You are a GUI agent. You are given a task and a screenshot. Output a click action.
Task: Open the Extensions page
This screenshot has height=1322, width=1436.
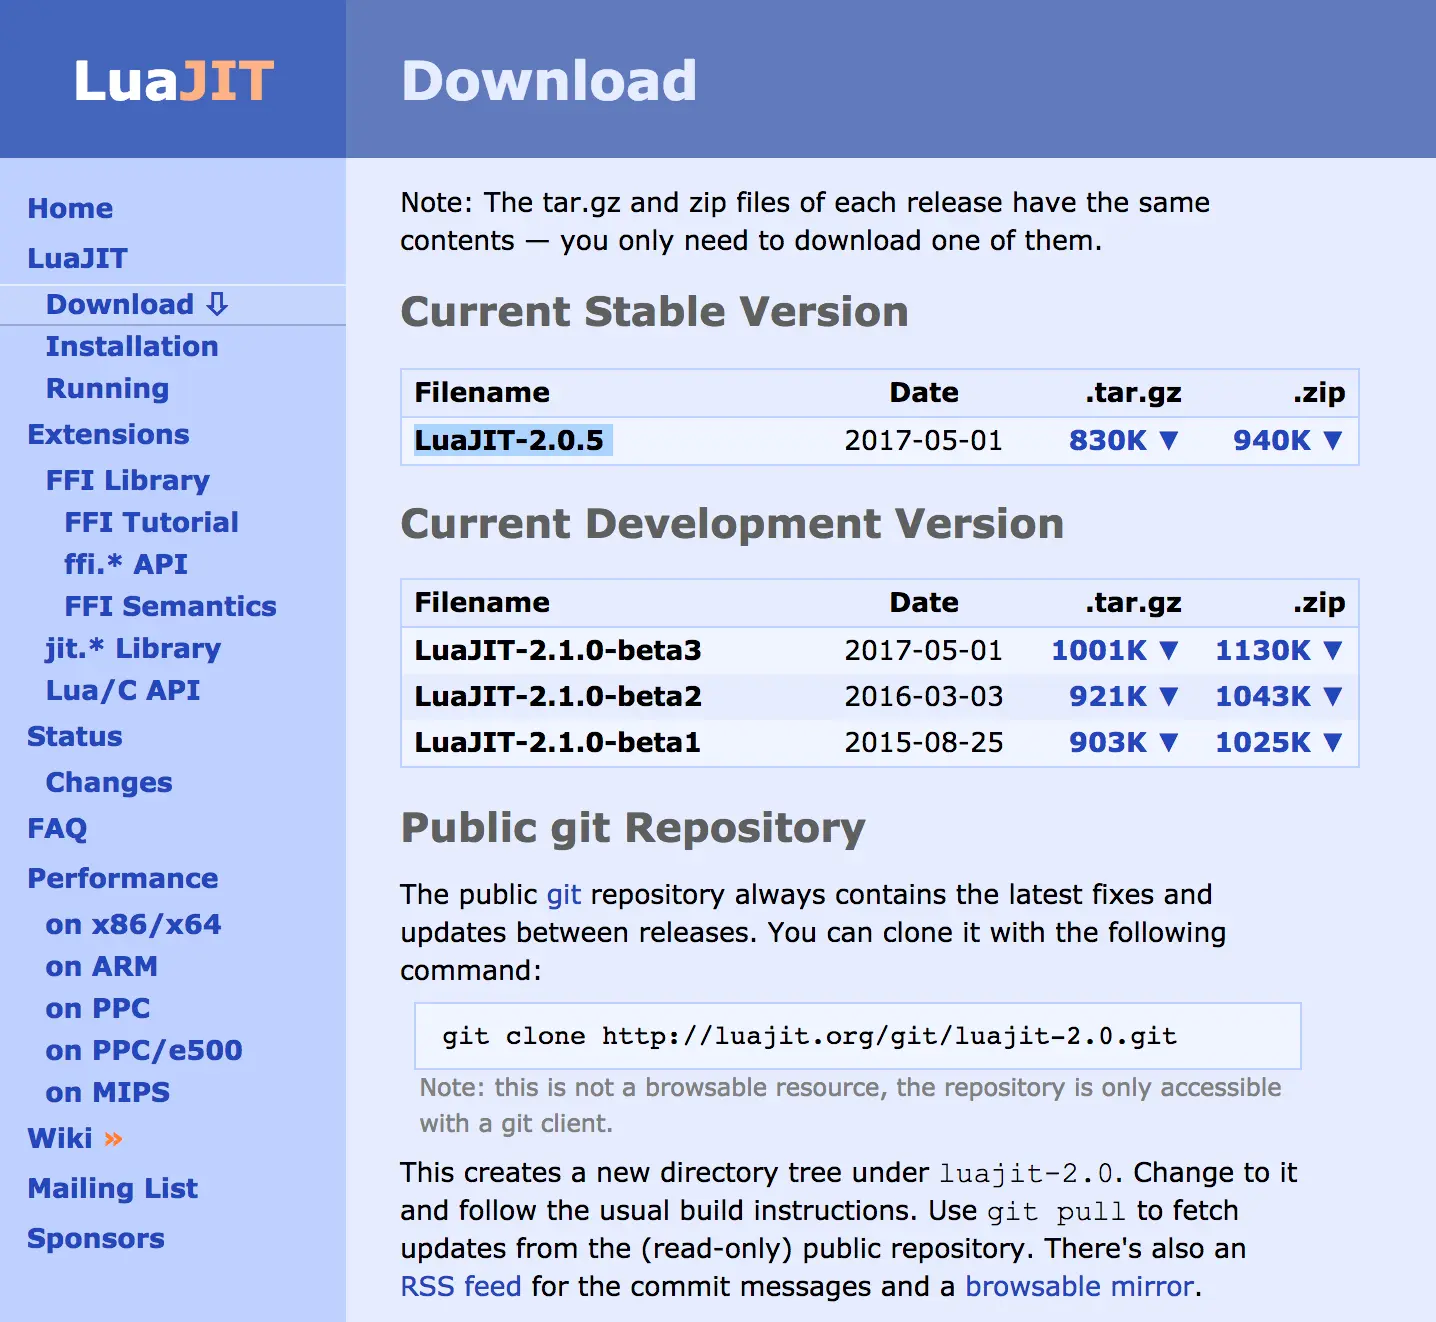click(108, 434)
